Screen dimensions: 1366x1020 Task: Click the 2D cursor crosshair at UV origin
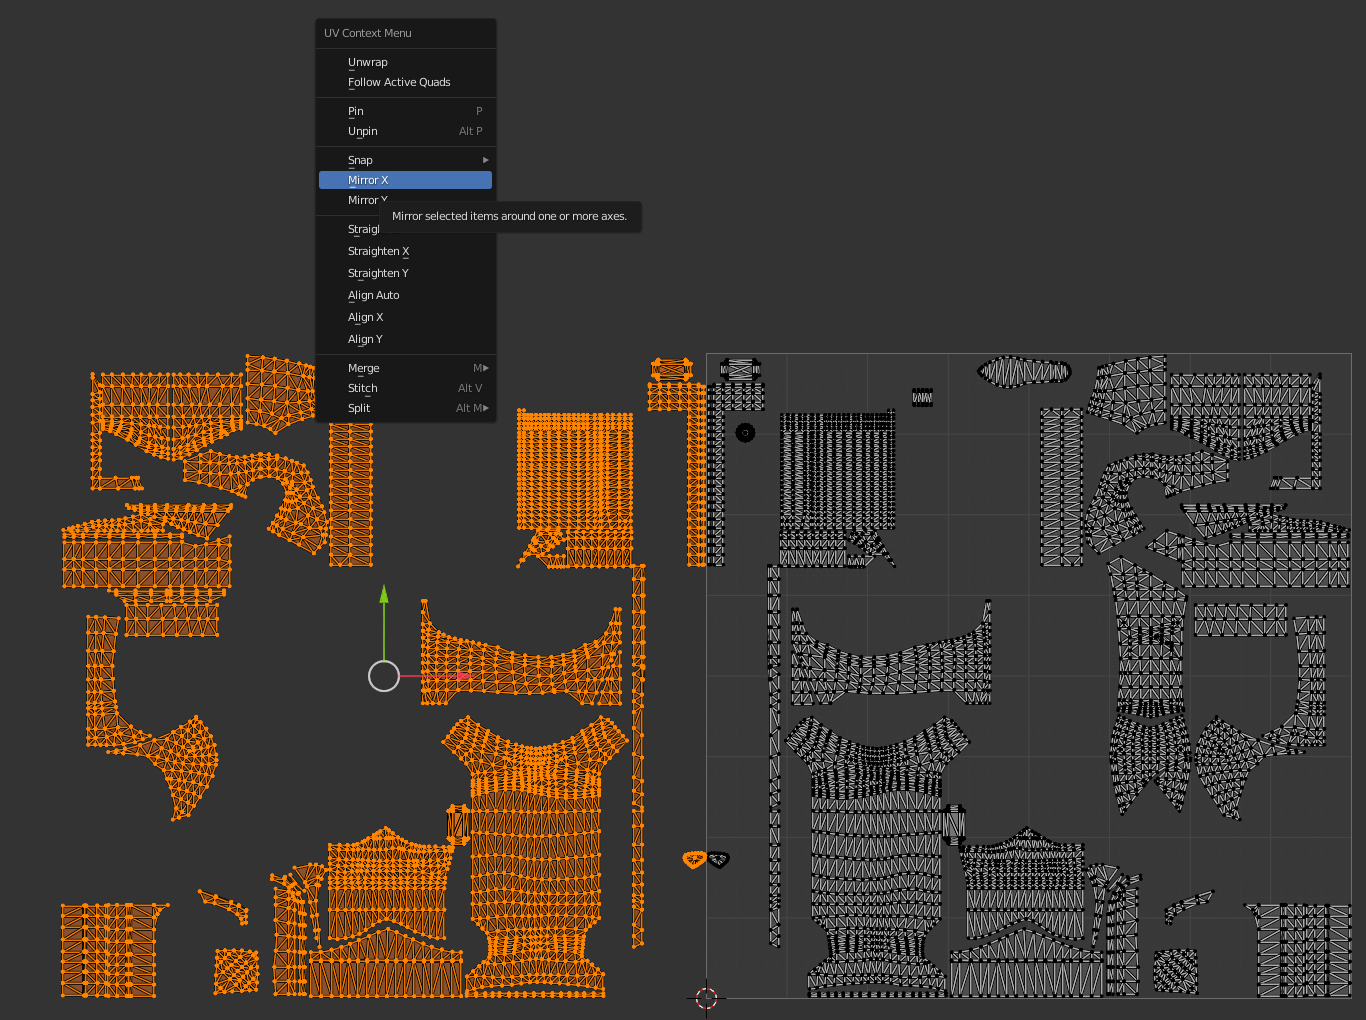click(706, 998)
